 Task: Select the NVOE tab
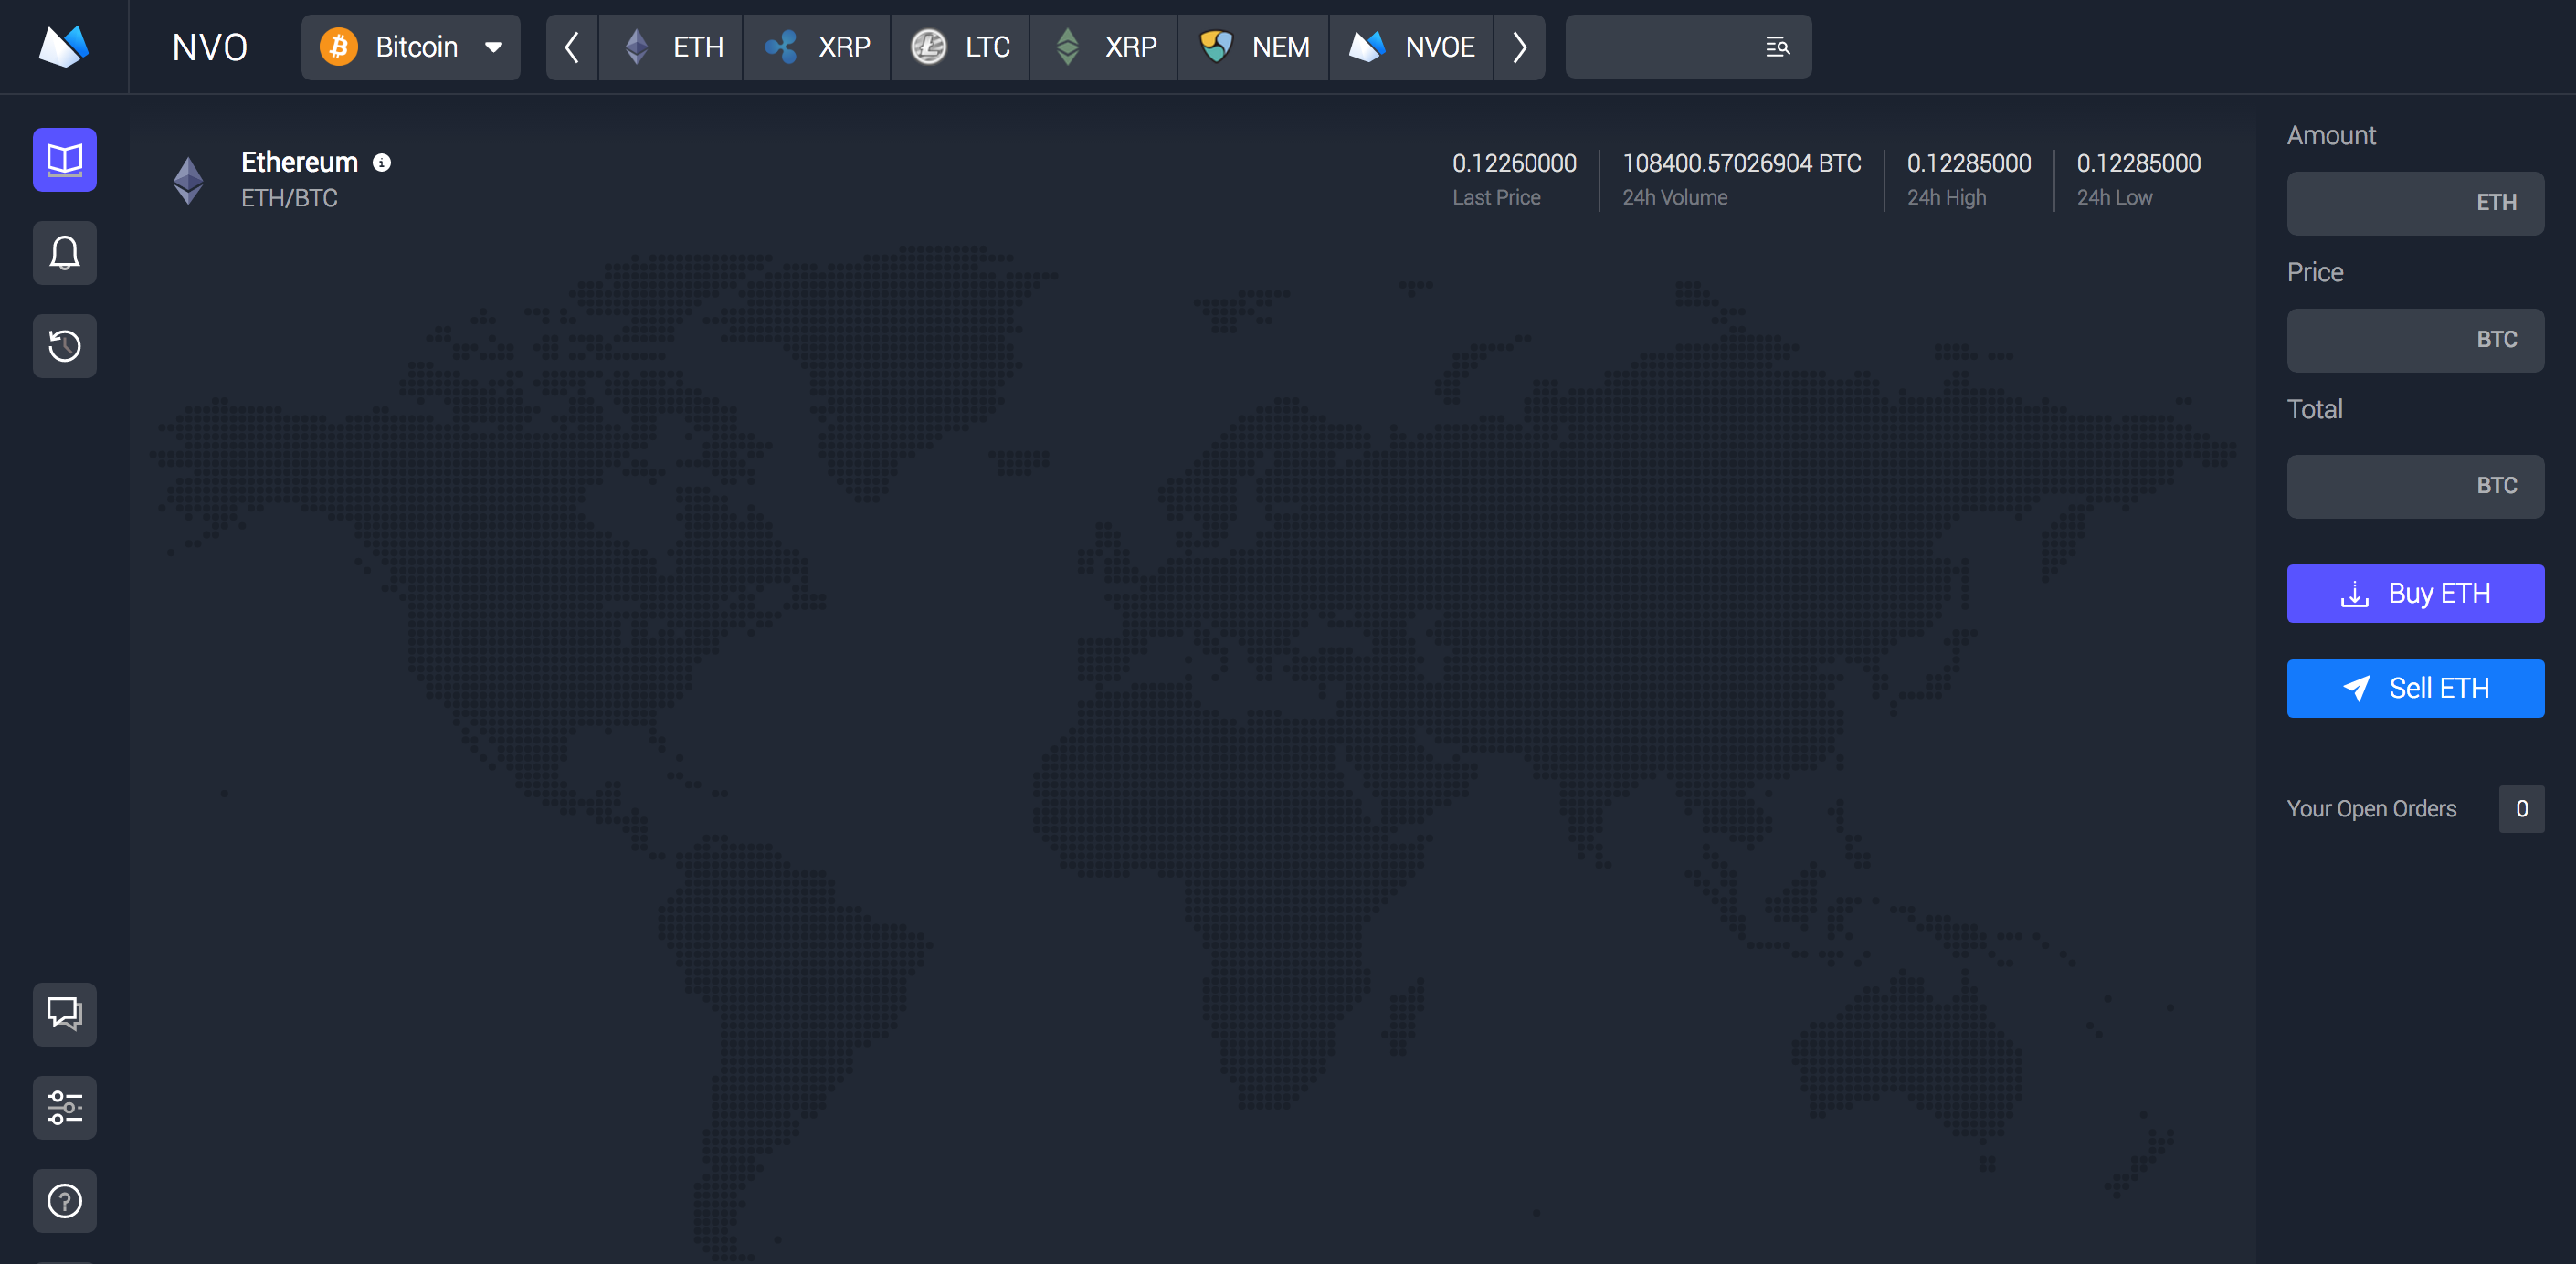(x=1411, y=47)
